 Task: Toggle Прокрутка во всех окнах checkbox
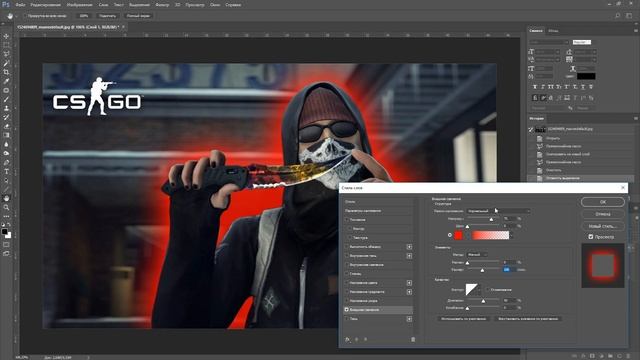tap(24, 16)
